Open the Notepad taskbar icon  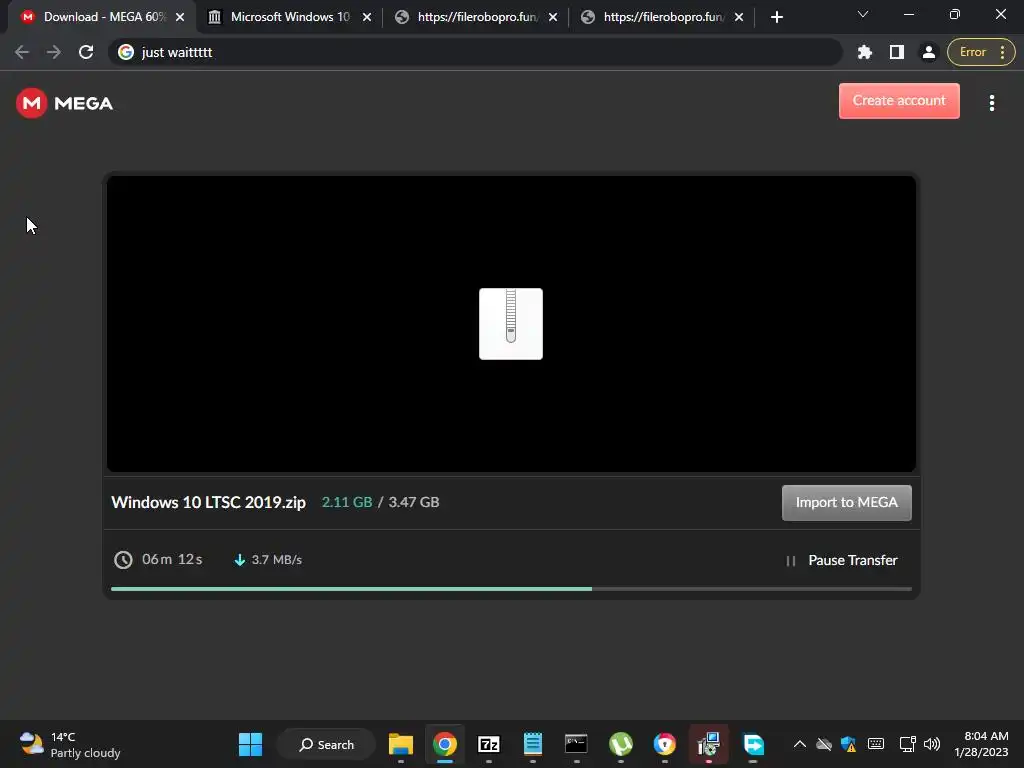tap(533, 744)
